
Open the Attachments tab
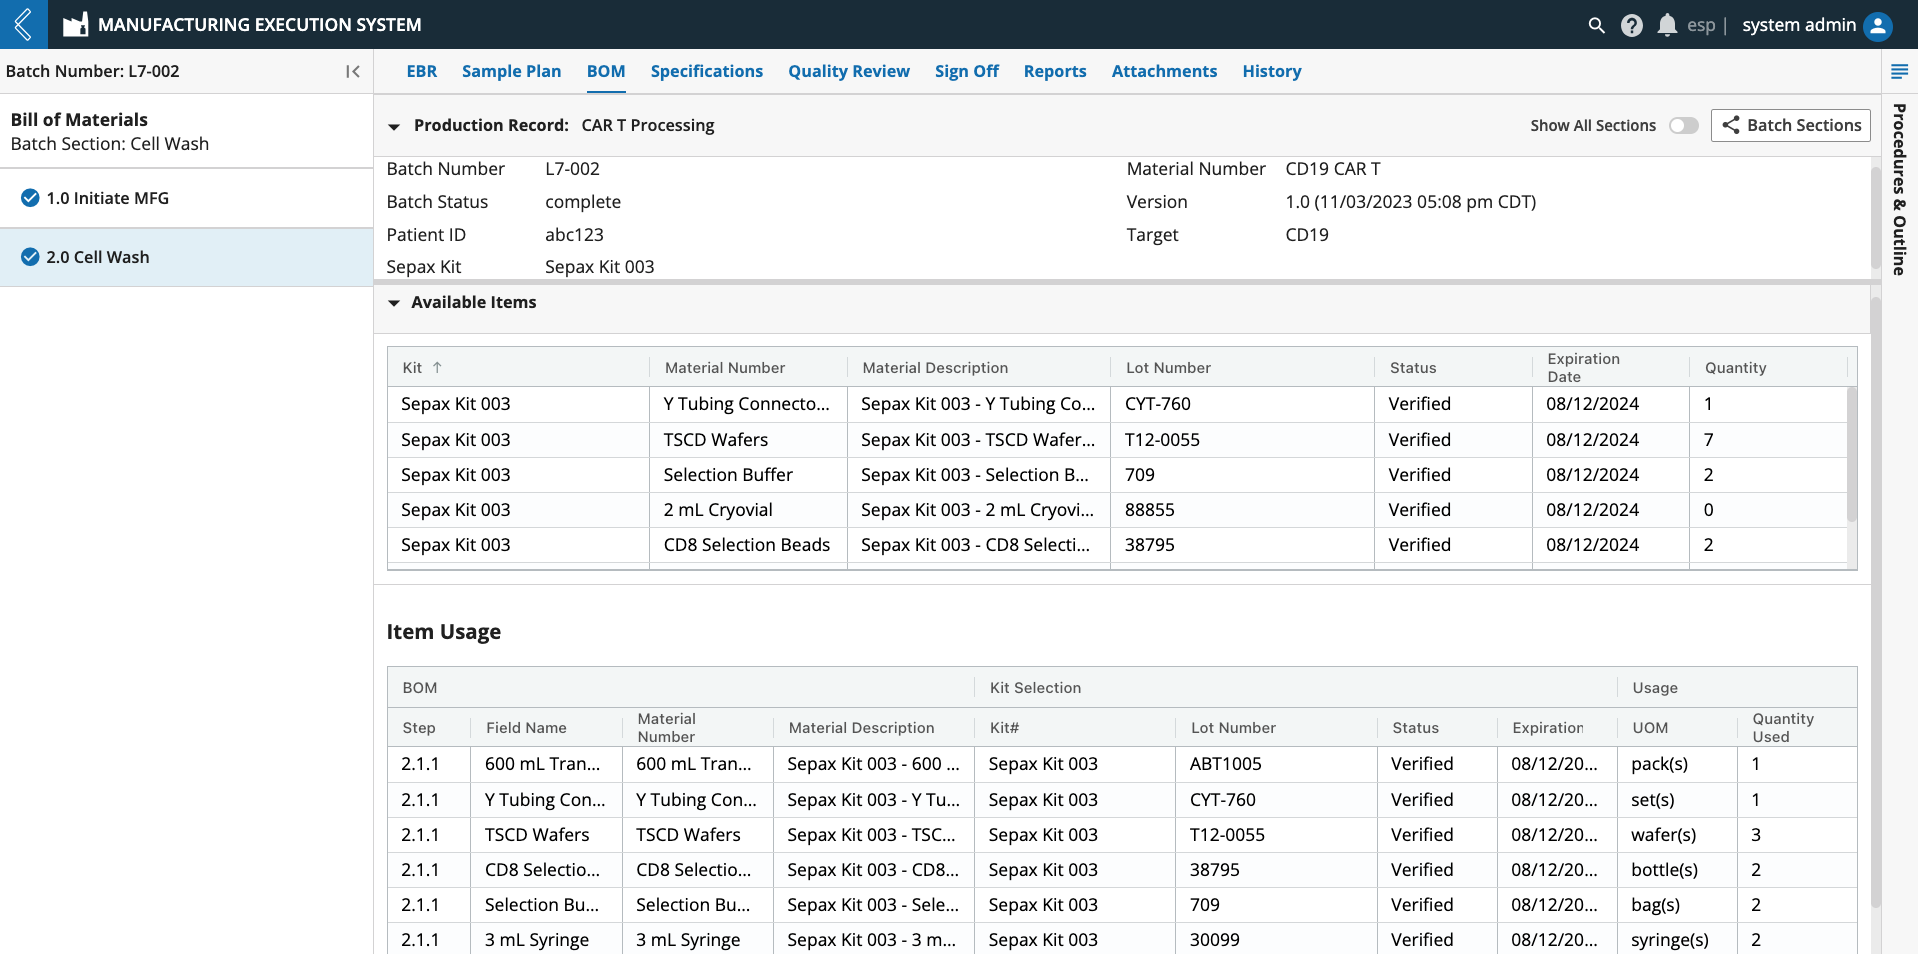click(1164, 71)
